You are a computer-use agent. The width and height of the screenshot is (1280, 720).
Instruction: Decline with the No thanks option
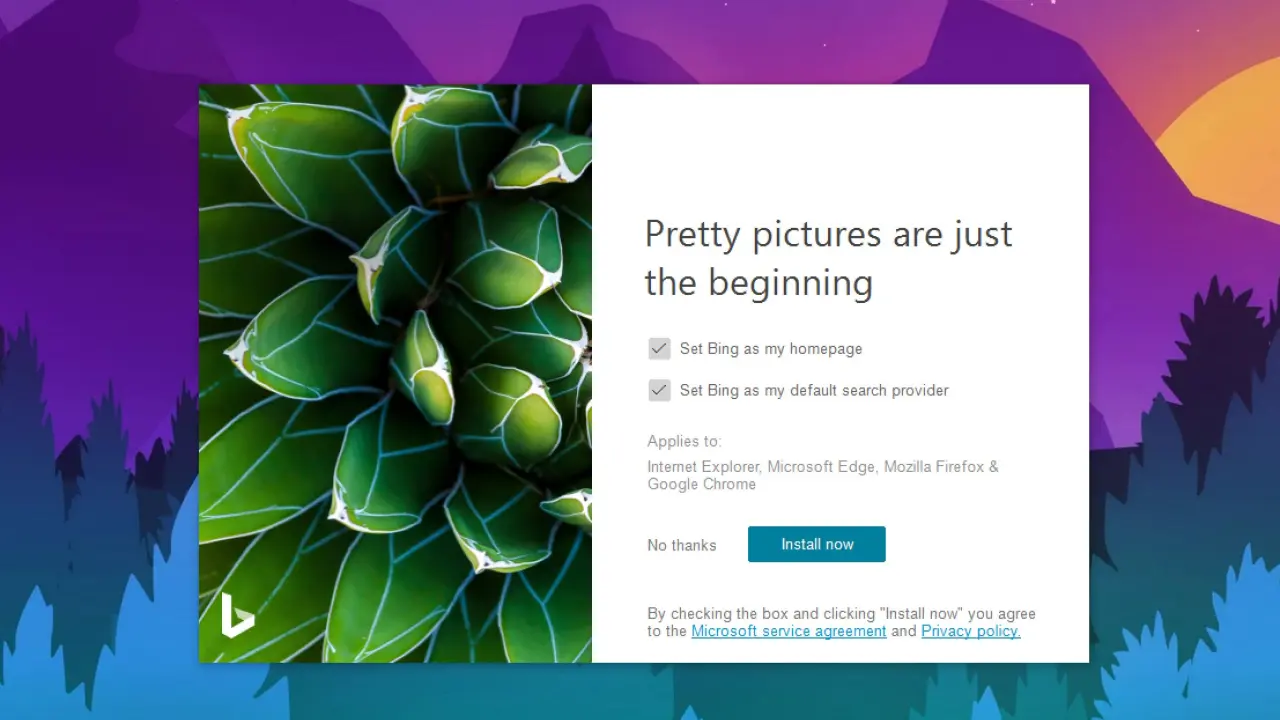[x=681, y=545]
